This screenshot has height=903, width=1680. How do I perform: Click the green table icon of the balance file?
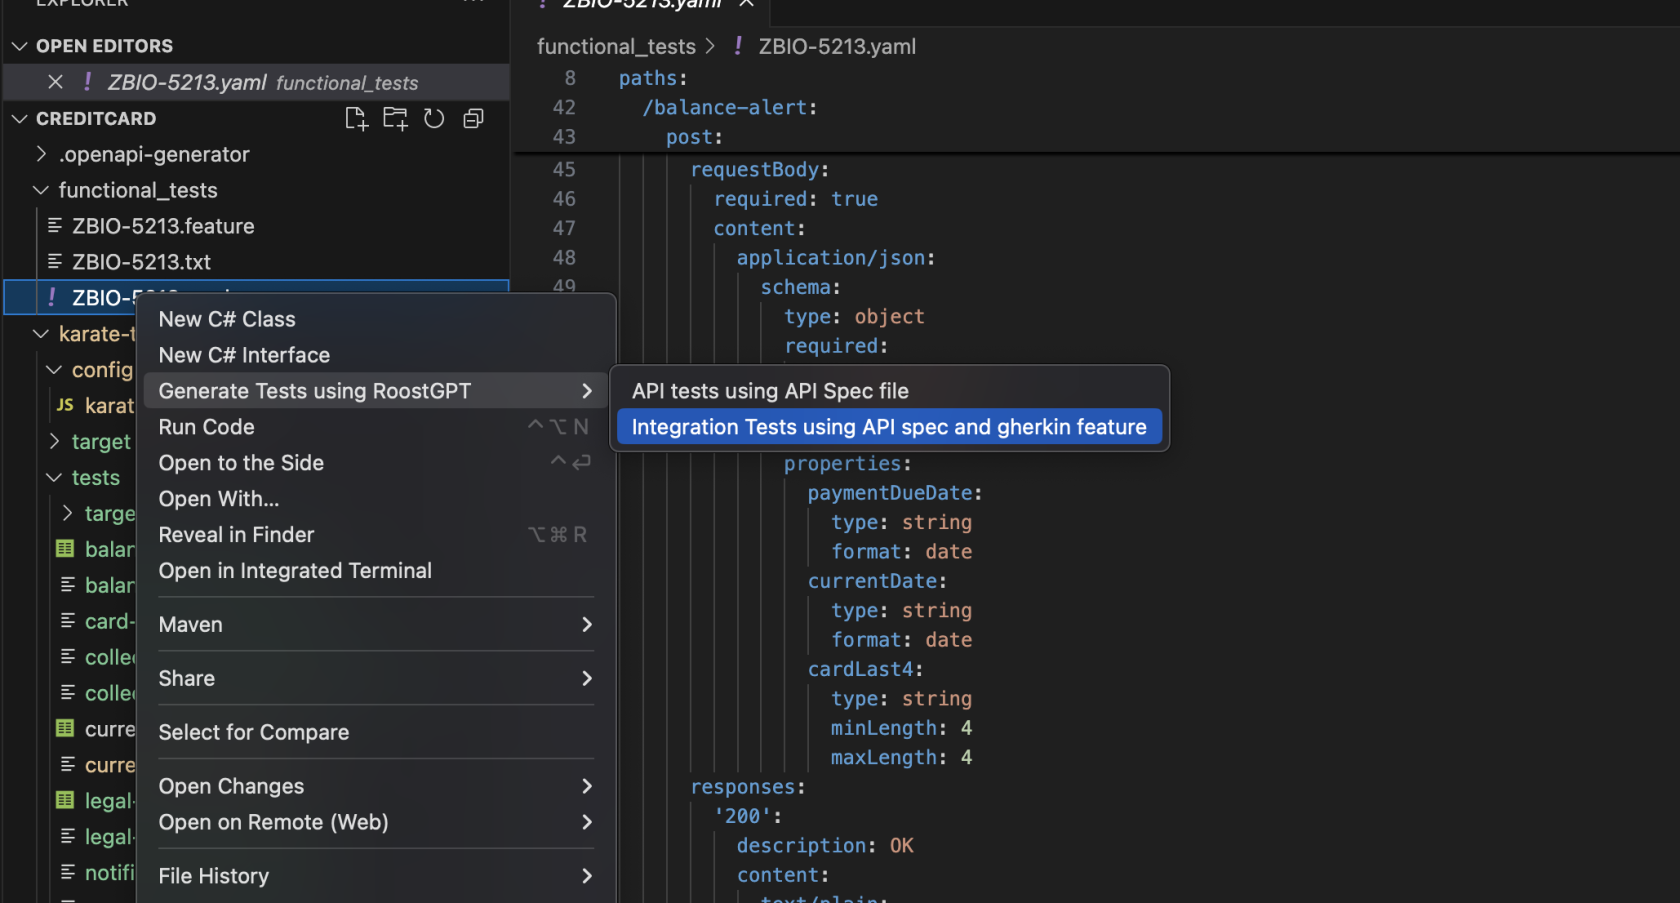[x=65, y=549]
